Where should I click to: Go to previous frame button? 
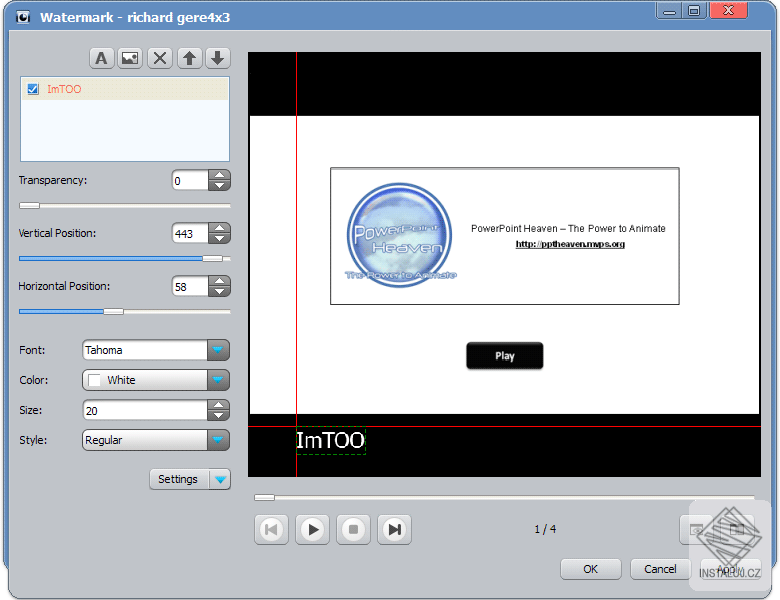click(271, 529)
